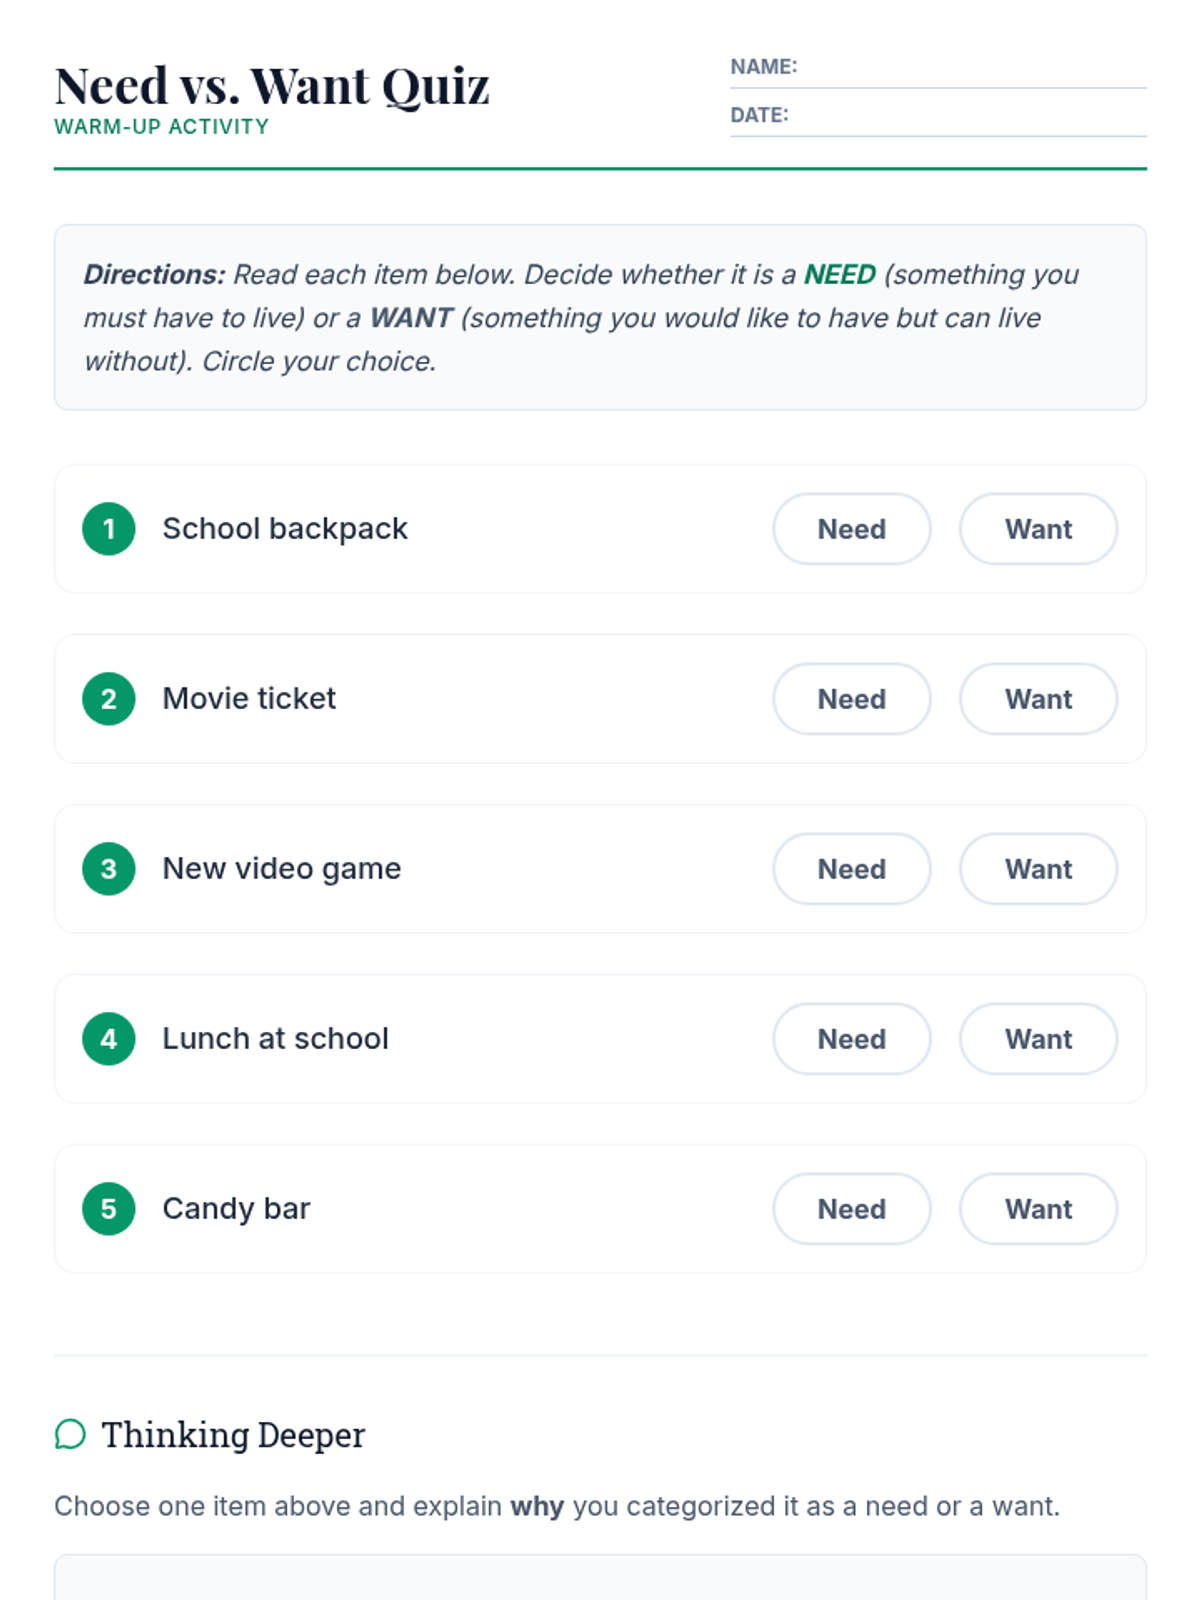Image resolution: width=1200 pixels, height=1600 pixels.
Task: Click the Thinking Deeper explanation box
Action: (600, 1578)
